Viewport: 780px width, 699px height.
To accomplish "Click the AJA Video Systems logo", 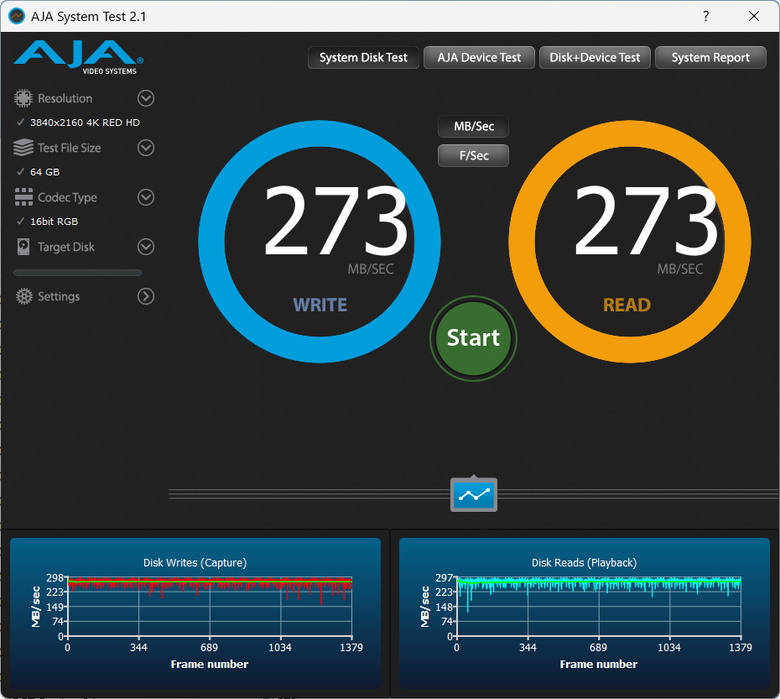I will click(79, 57).
